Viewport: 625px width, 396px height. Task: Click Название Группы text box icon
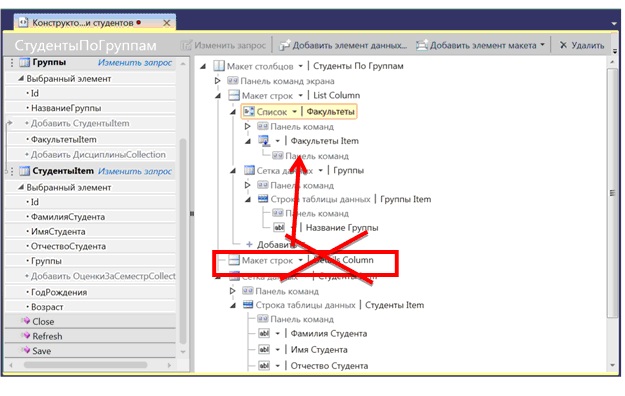[279, 227]
